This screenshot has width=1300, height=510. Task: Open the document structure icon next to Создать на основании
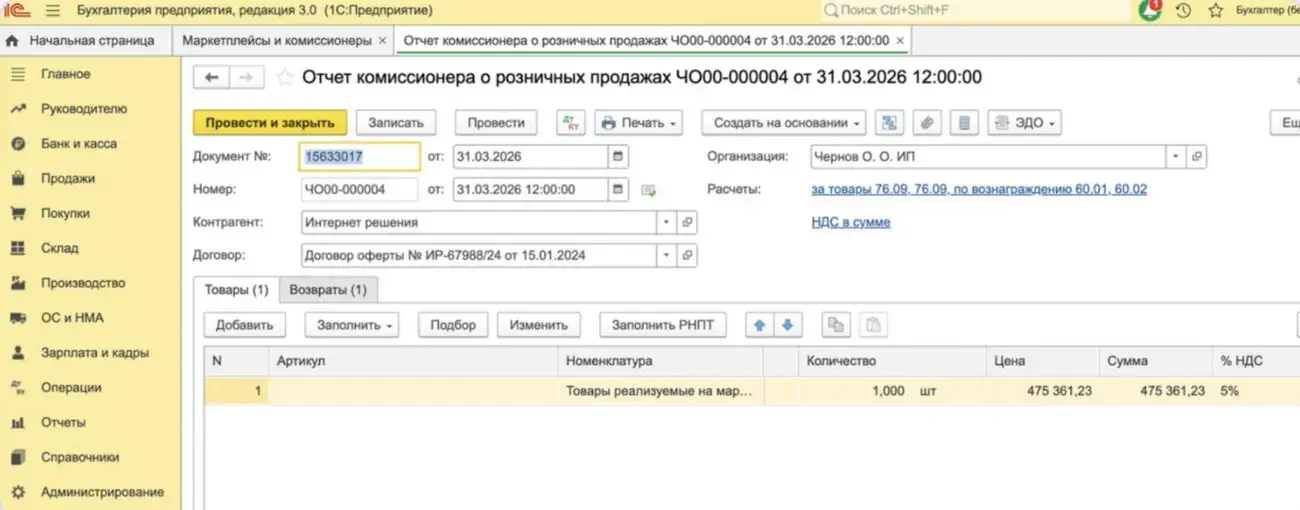coord(889,123)
